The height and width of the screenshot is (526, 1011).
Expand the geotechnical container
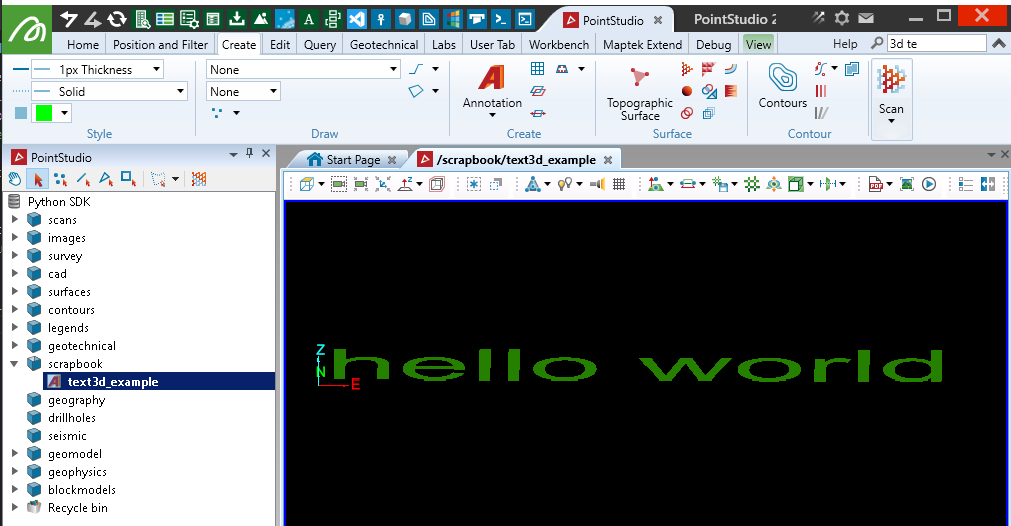coord(14,346)
